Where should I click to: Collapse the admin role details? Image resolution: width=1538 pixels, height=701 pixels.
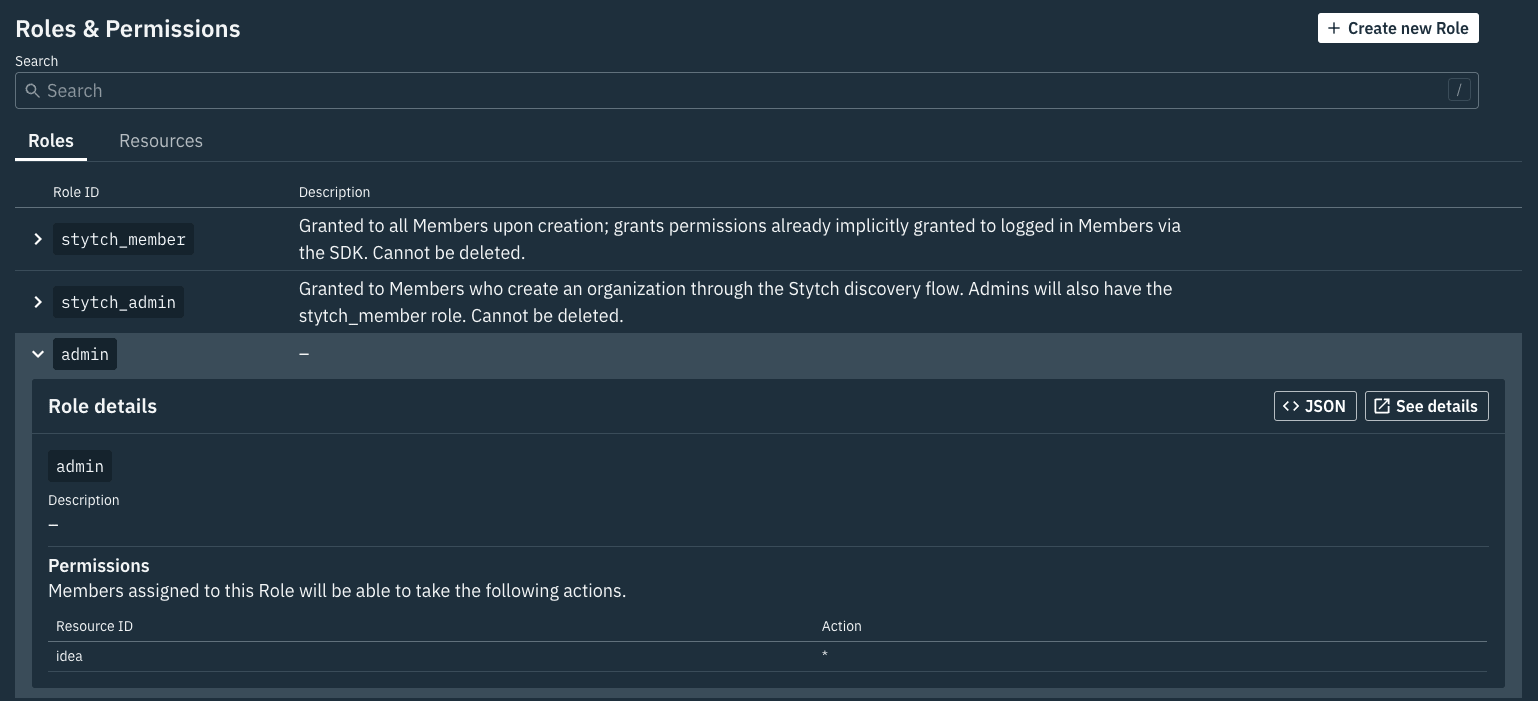38,354
